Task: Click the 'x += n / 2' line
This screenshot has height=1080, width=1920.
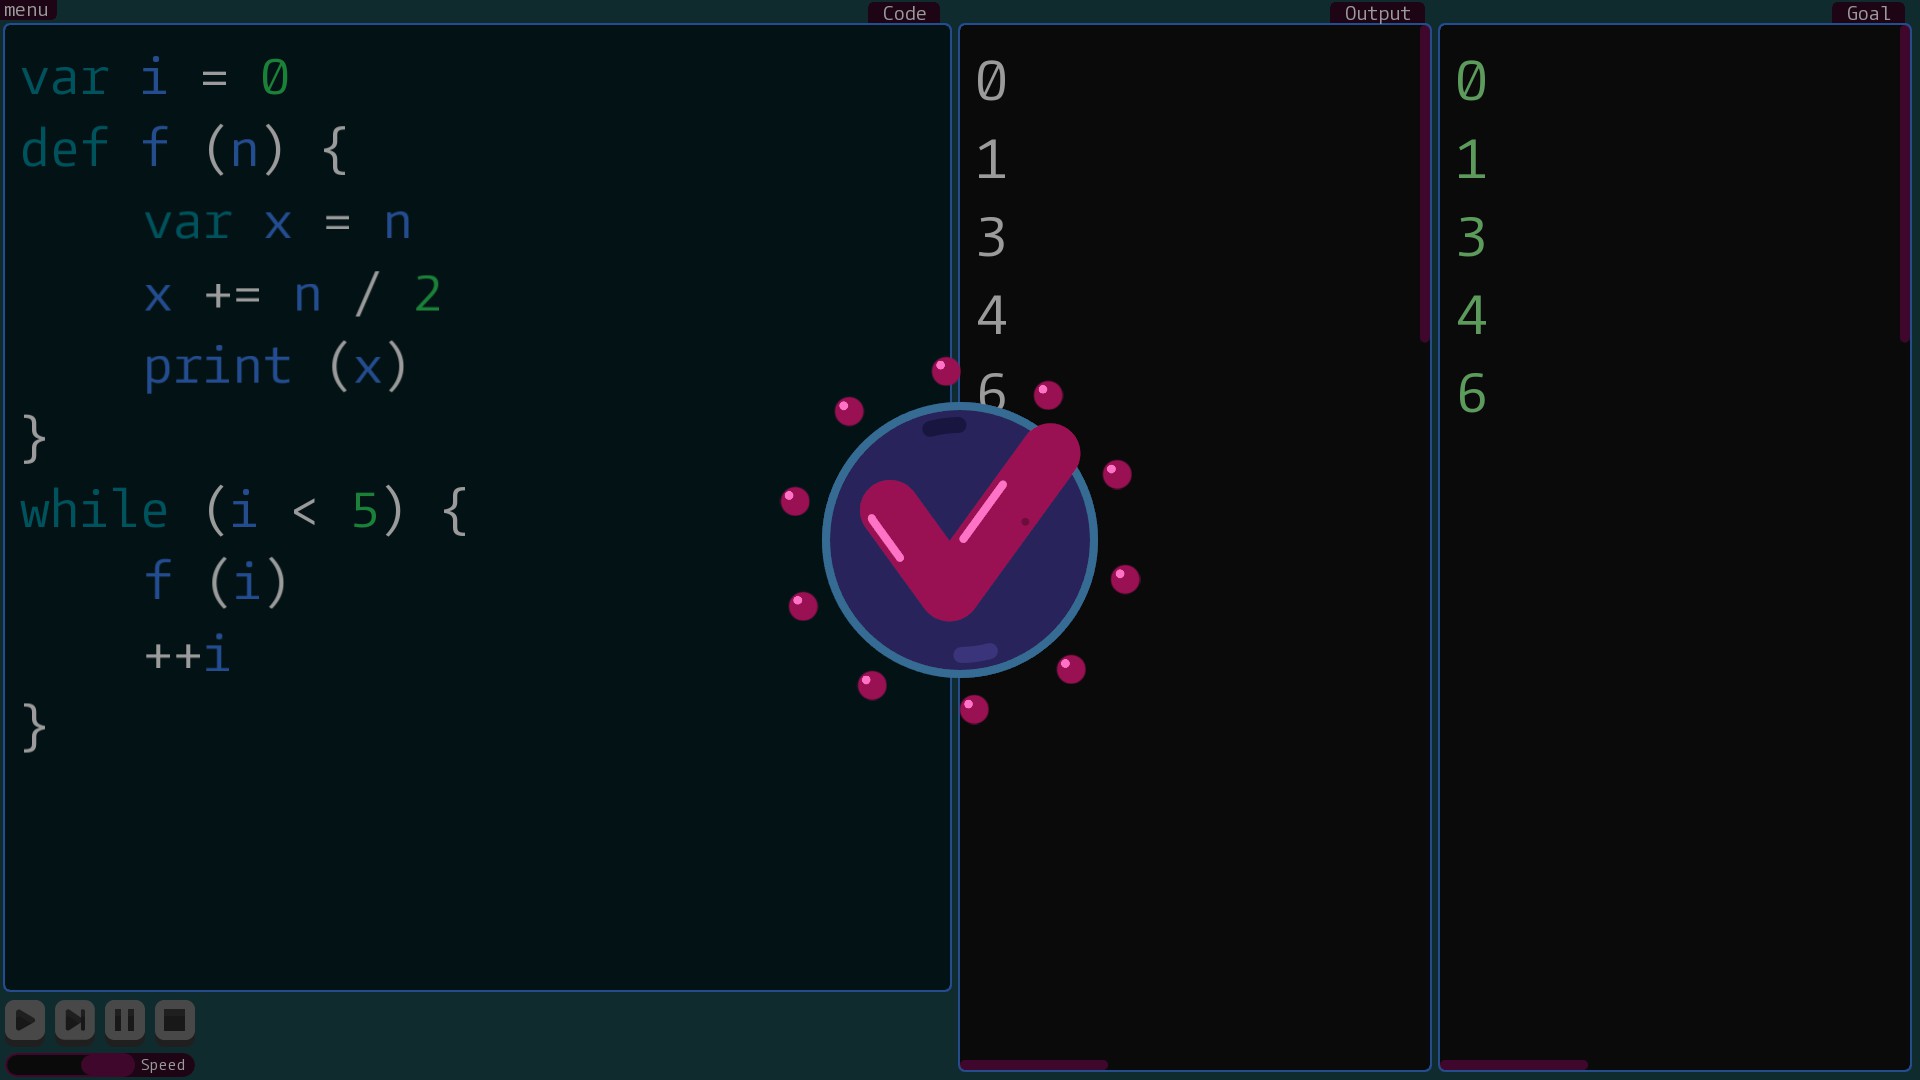Action: [x=292, y=295]
